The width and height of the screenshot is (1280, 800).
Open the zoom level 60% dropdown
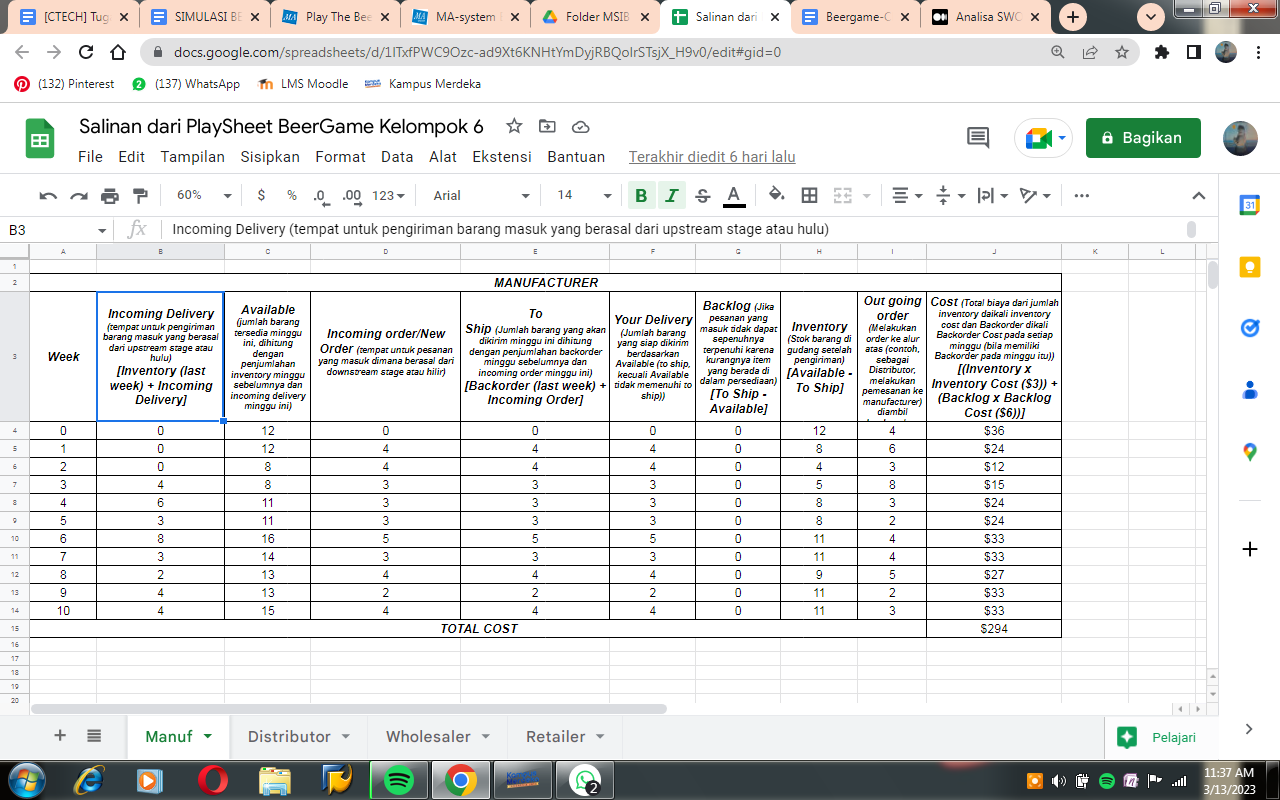204,195
